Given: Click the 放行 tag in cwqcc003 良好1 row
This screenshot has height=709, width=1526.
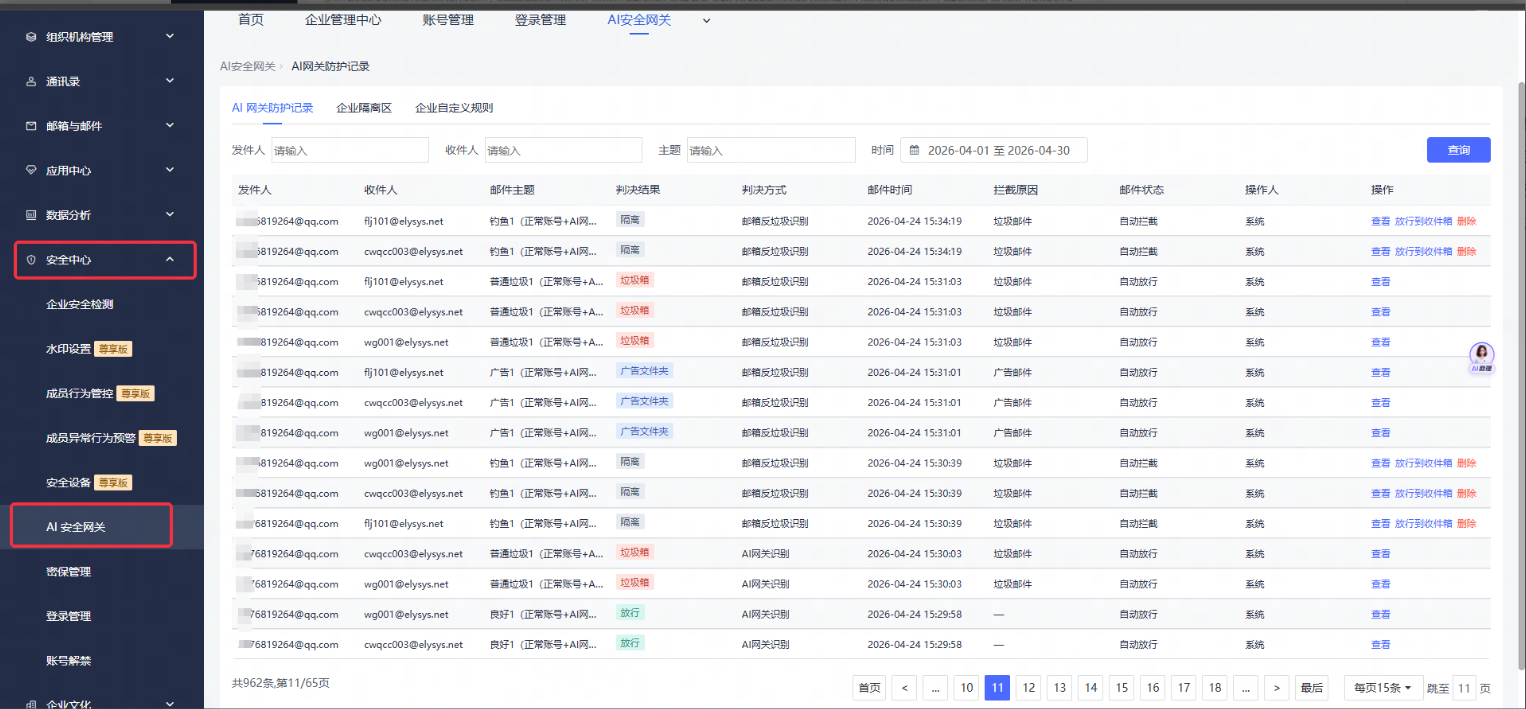Looking at the screenshot, I should (x=630, y=643).
